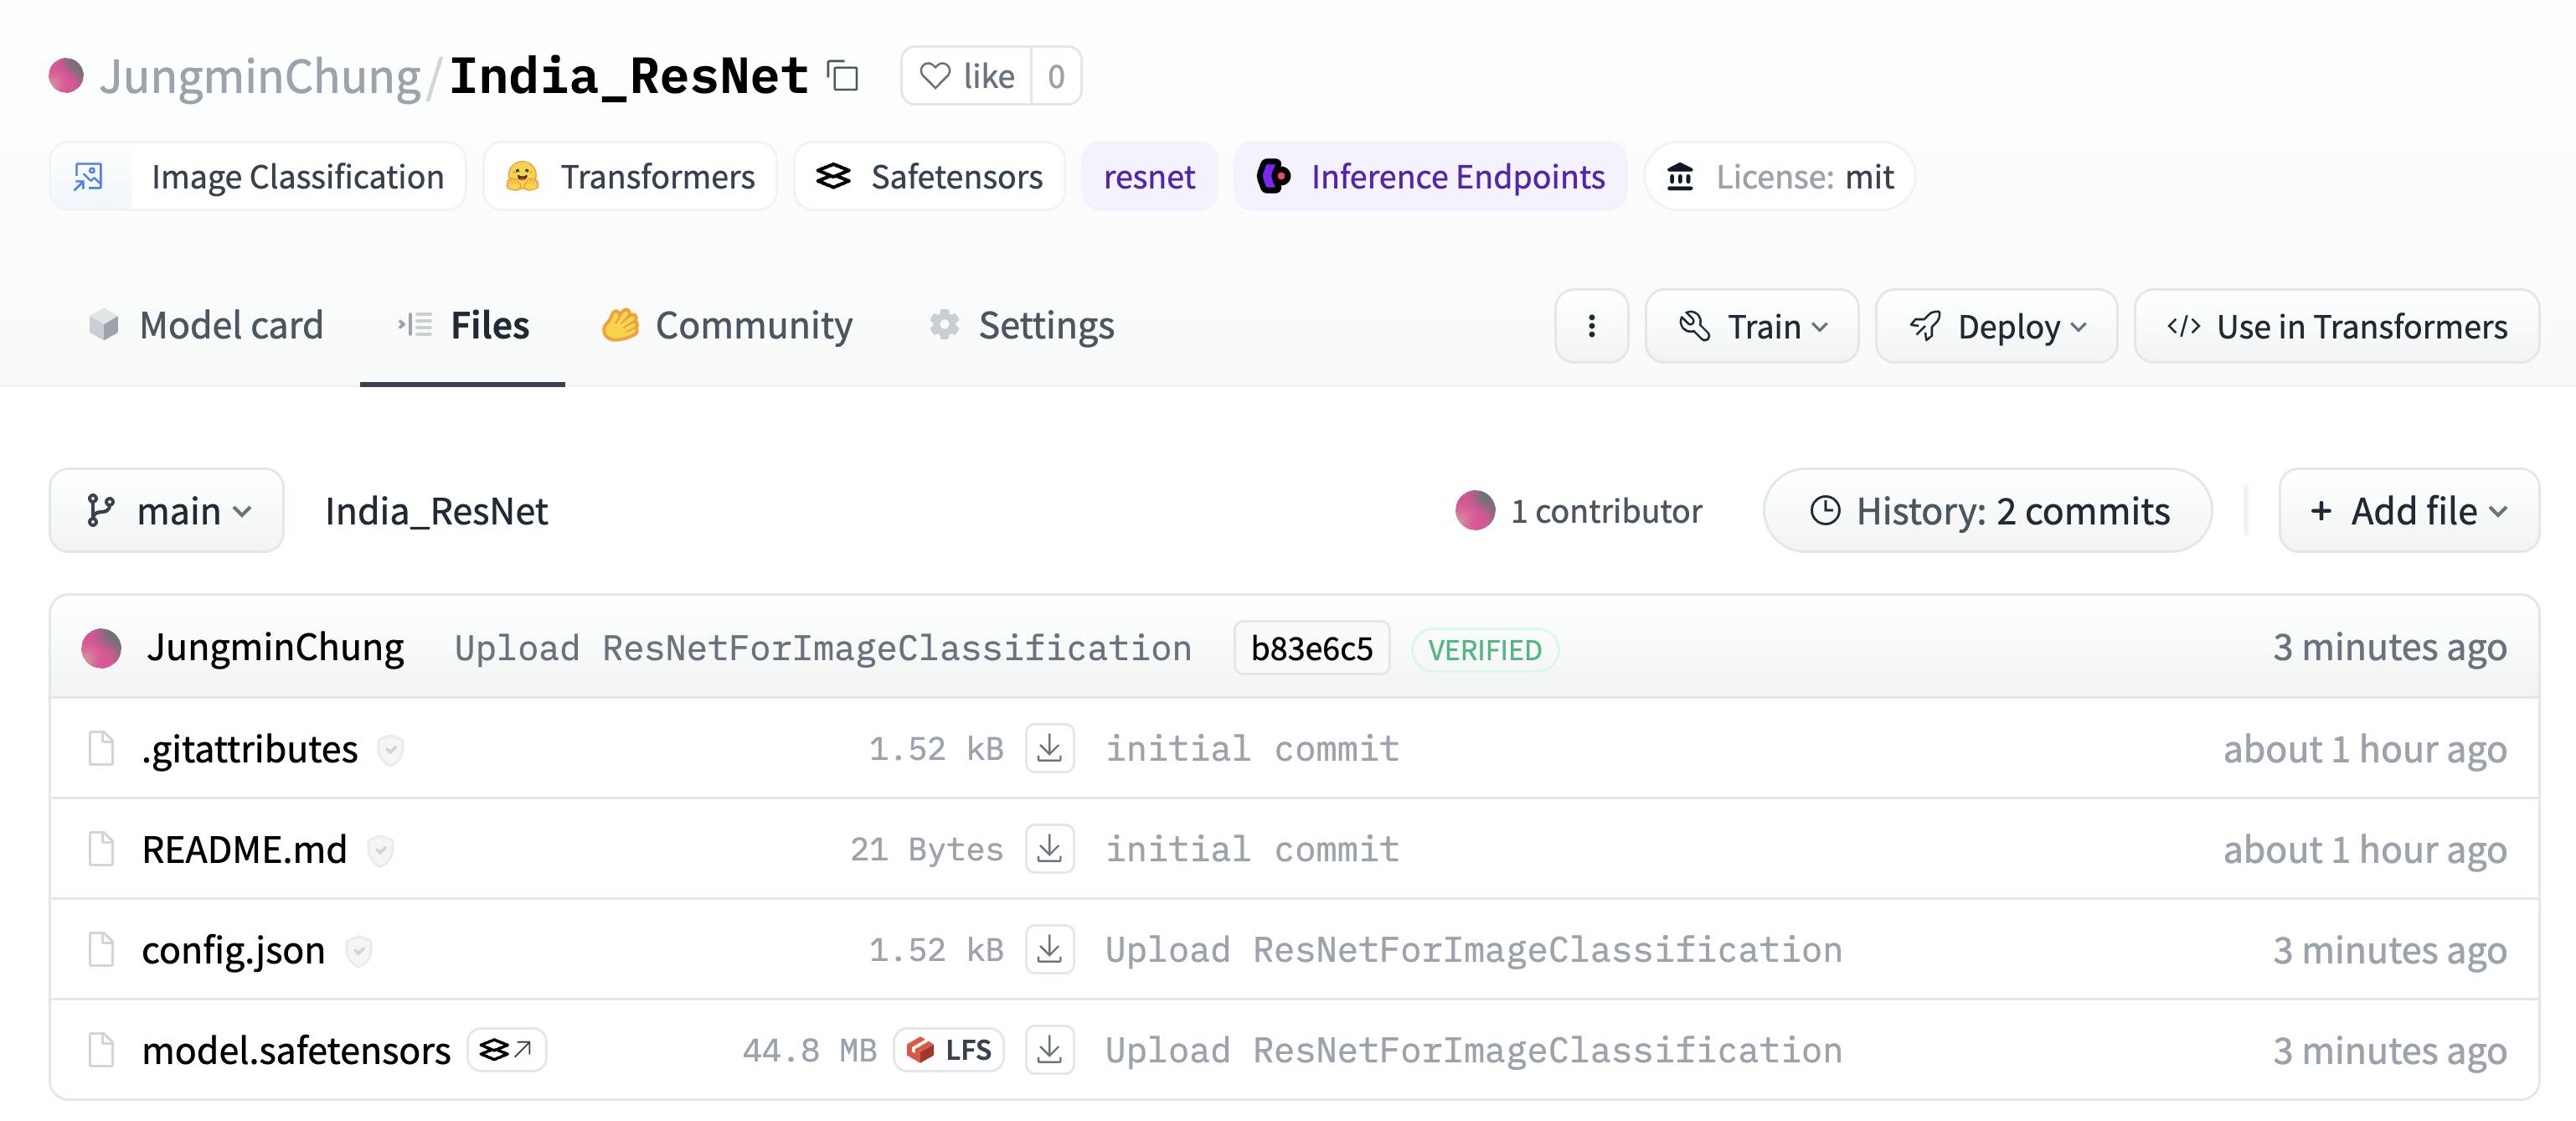Open the README.md file

(x=244, y=849)
